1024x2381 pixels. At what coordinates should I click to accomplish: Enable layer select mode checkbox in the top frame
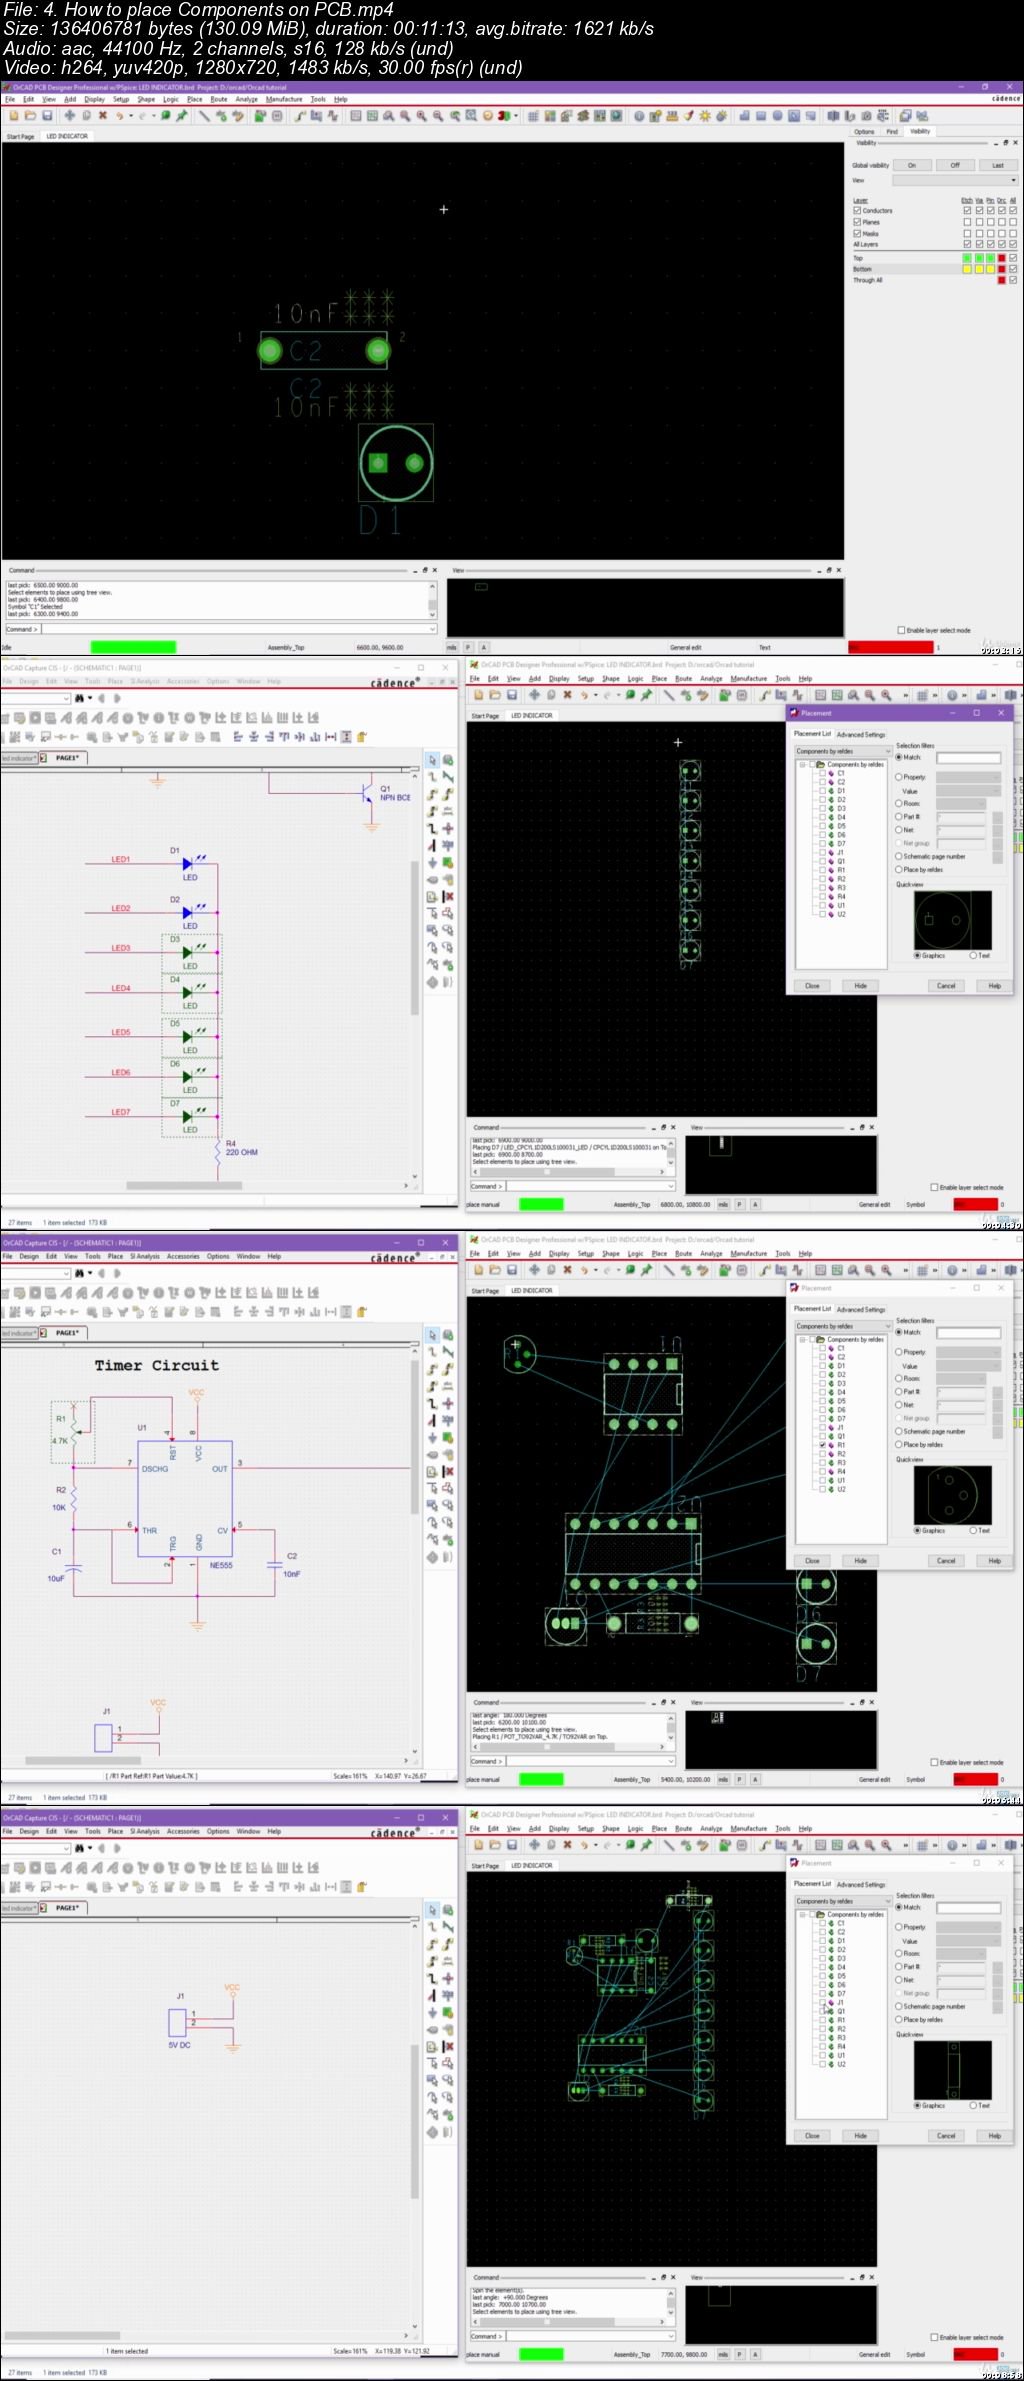click(x=901, y=630)
